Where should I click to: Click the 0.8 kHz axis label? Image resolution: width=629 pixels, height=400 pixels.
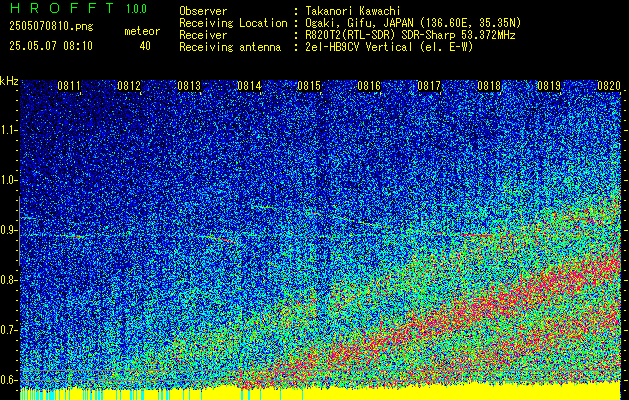click(8, 280)
